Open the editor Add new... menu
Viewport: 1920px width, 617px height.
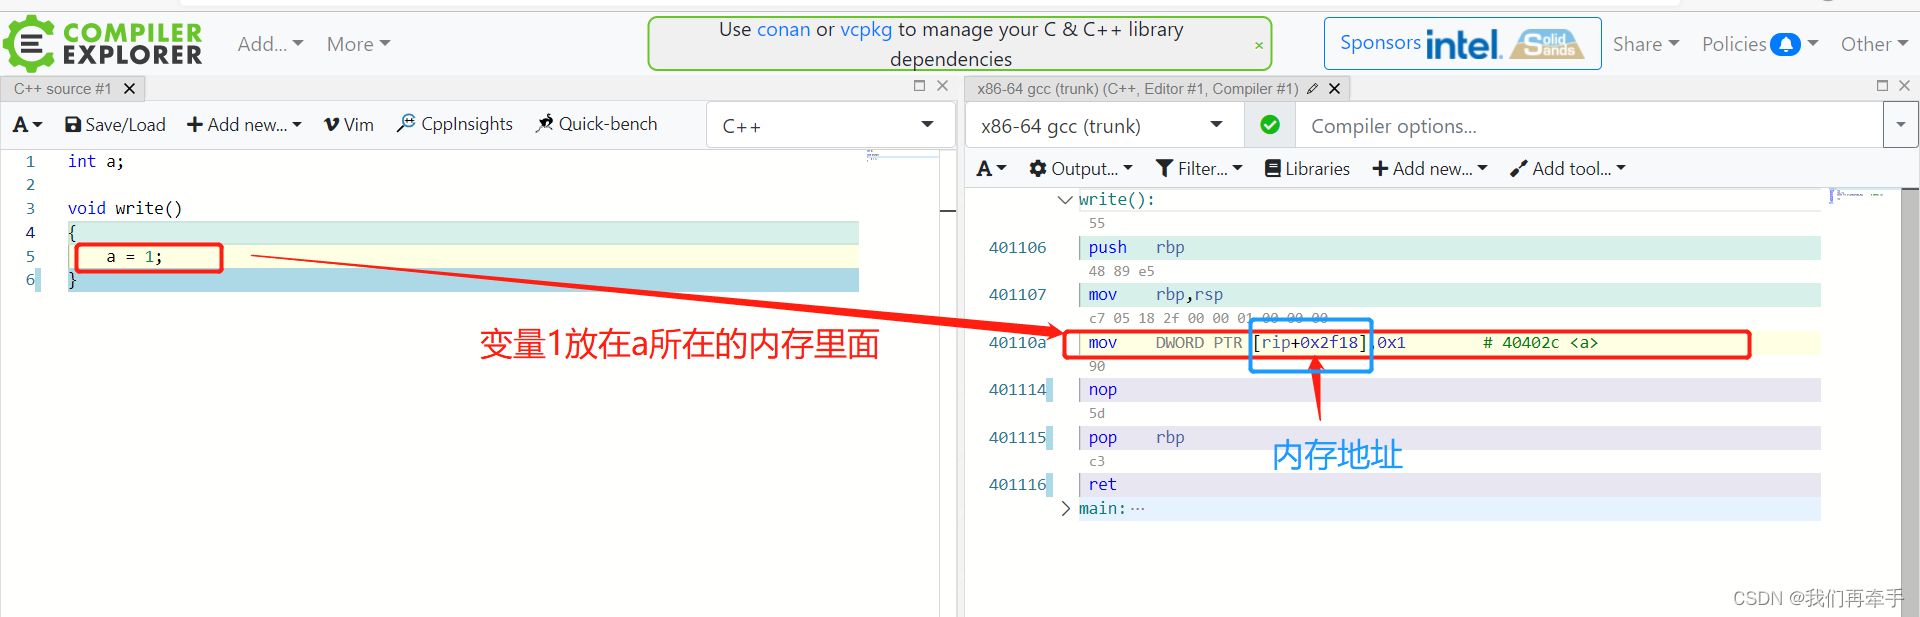point(244,125)
